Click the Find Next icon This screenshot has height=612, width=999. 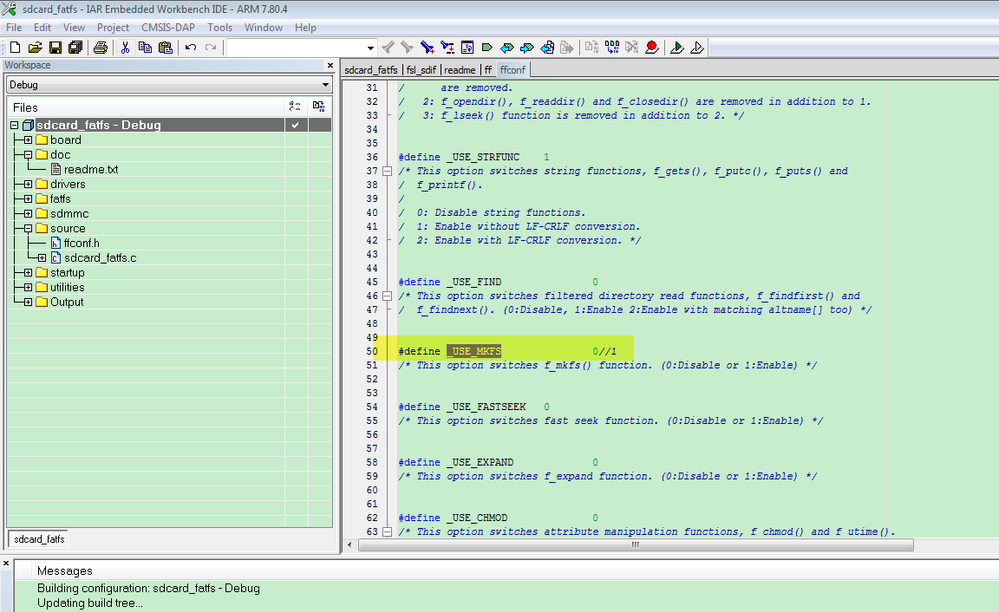click(406, 48)
